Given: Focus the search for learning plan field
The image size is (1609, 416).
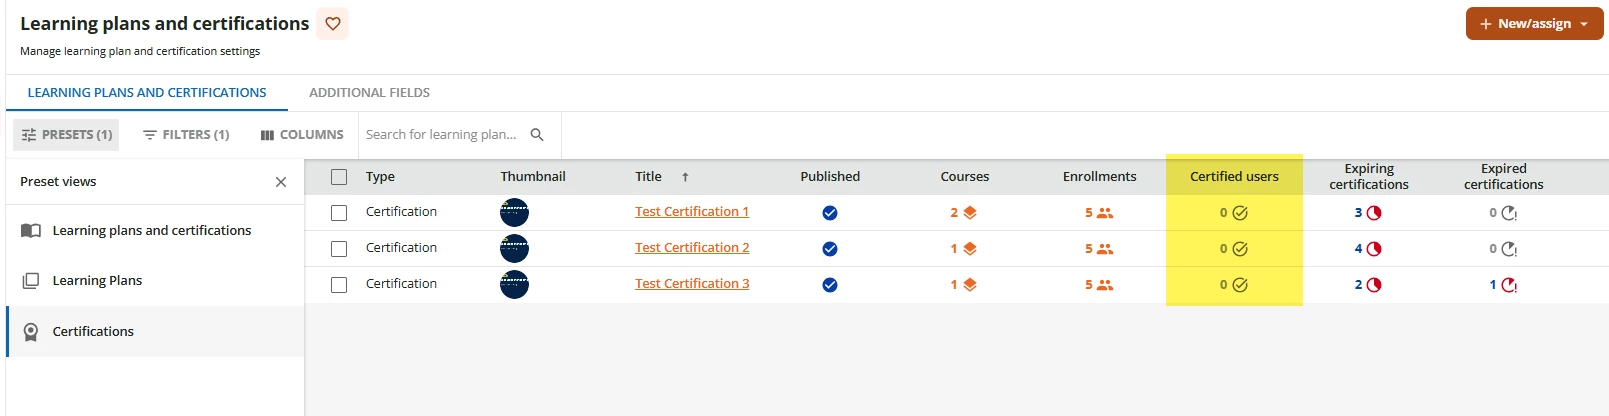Looking at the screenshot, I should [x=441, y=134].
